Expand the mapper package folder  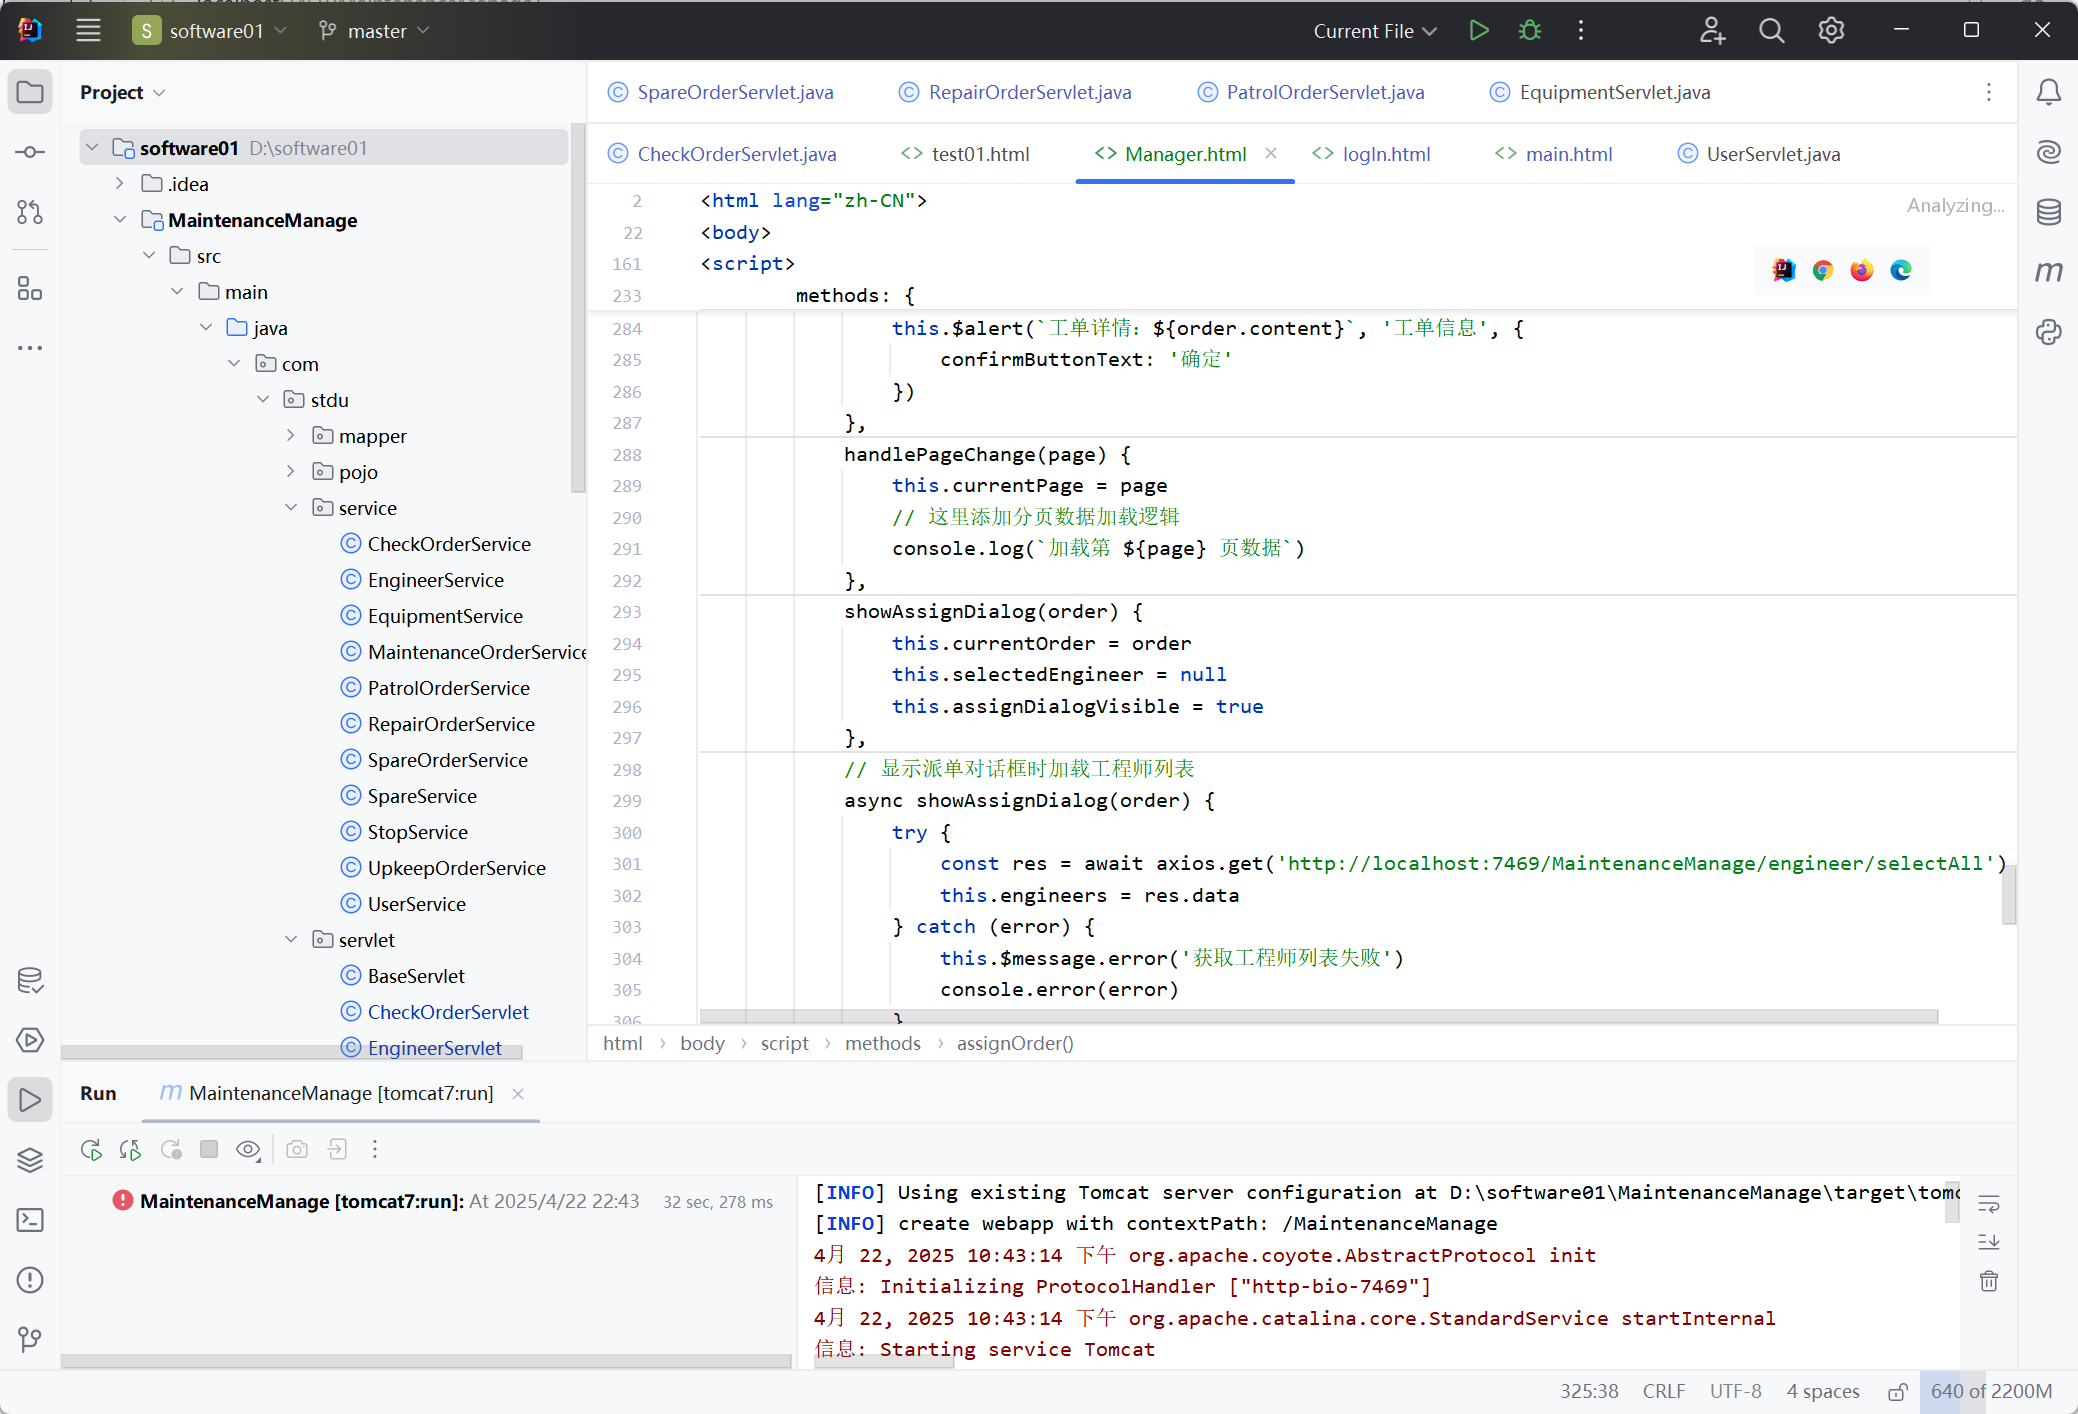click(291, 436)
